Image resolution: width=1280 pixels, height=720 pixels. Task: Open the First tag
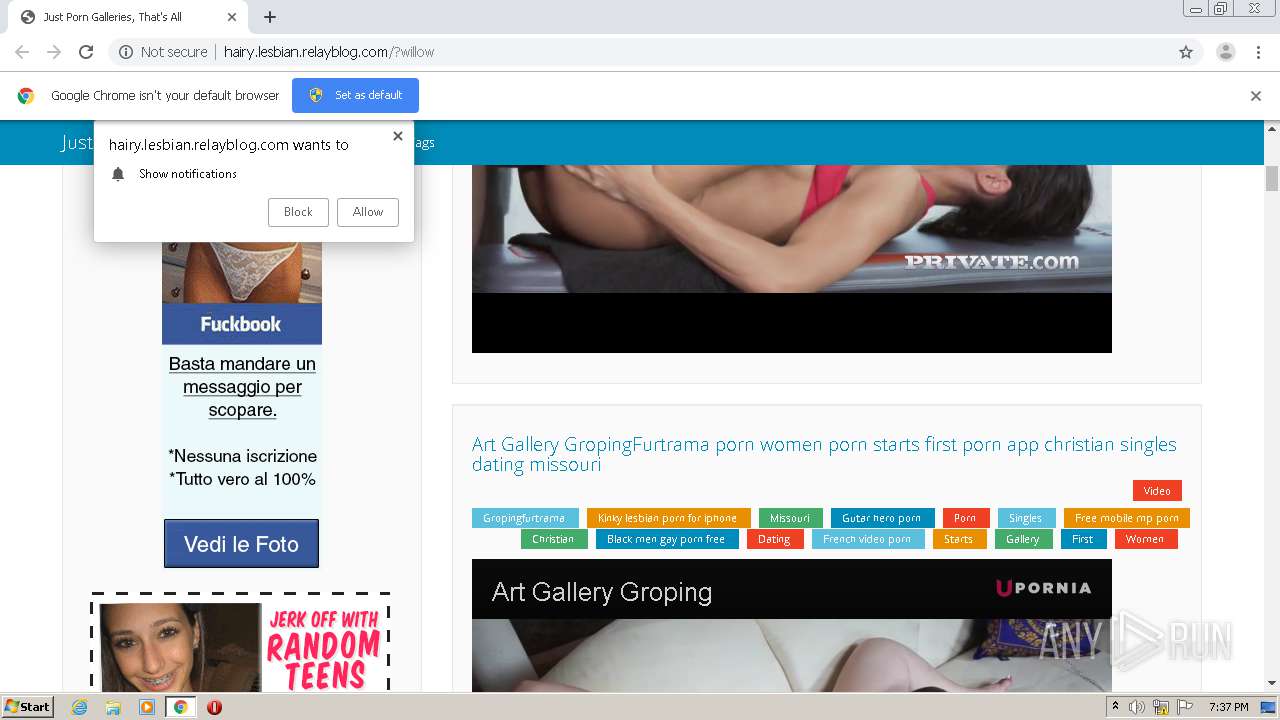tap(1083, 539)
